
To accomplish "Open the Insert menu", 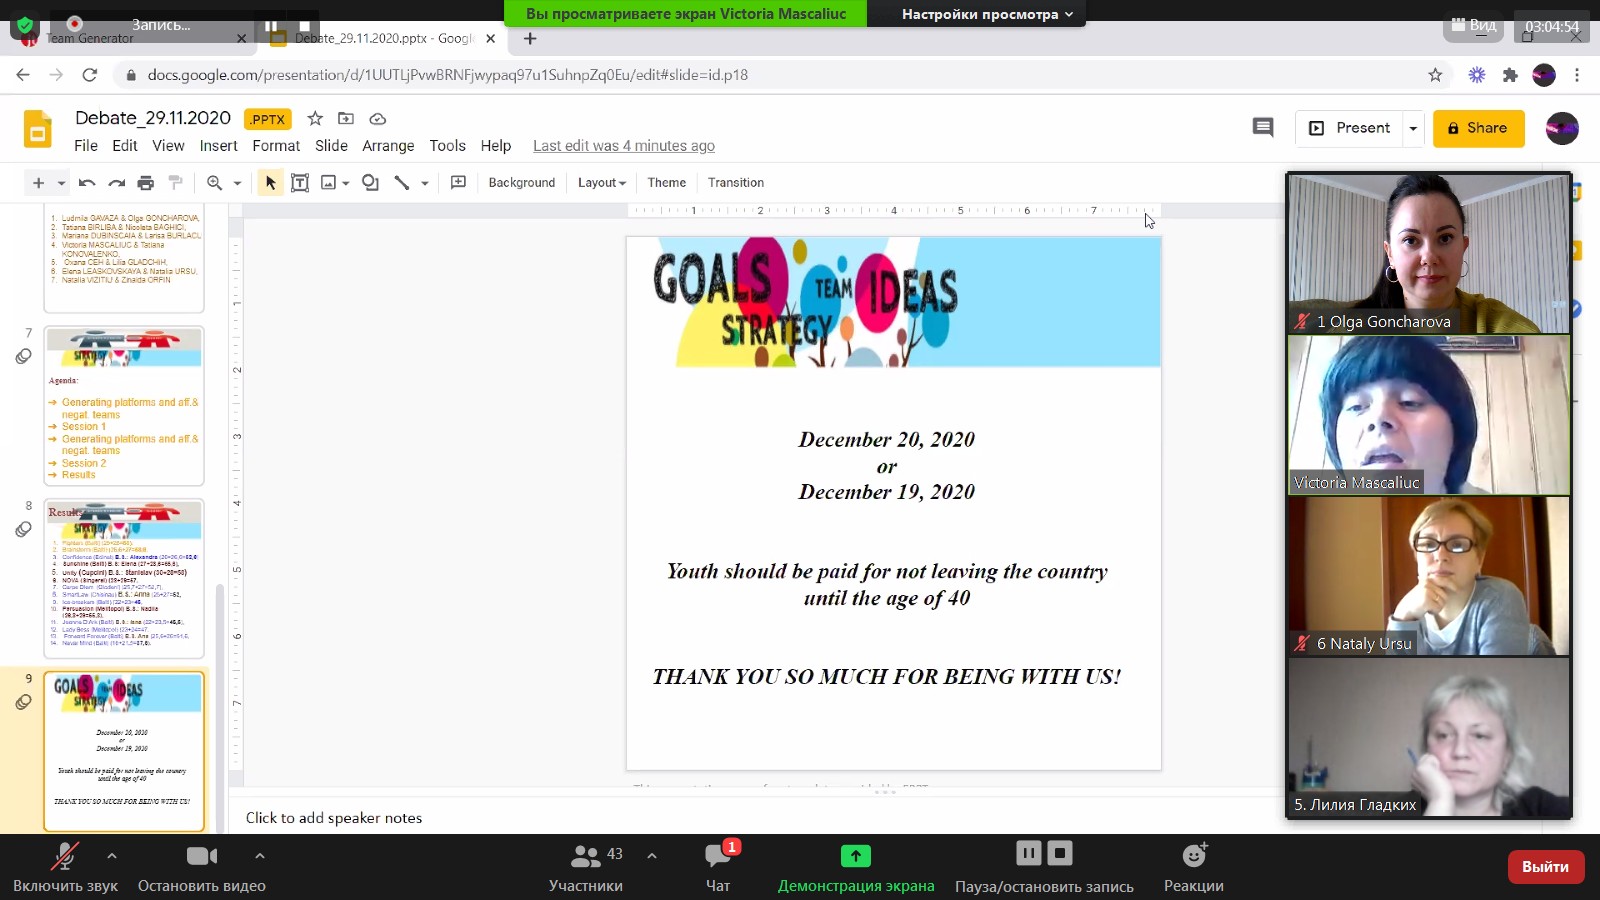I will 218,146.
